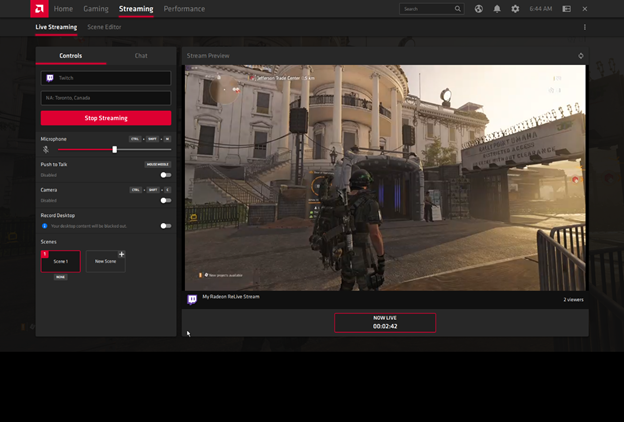Switch to the Scene Editor sub-tab
Image resolution: width=624 pixels, height=422 pixels.
coord(104,27)
